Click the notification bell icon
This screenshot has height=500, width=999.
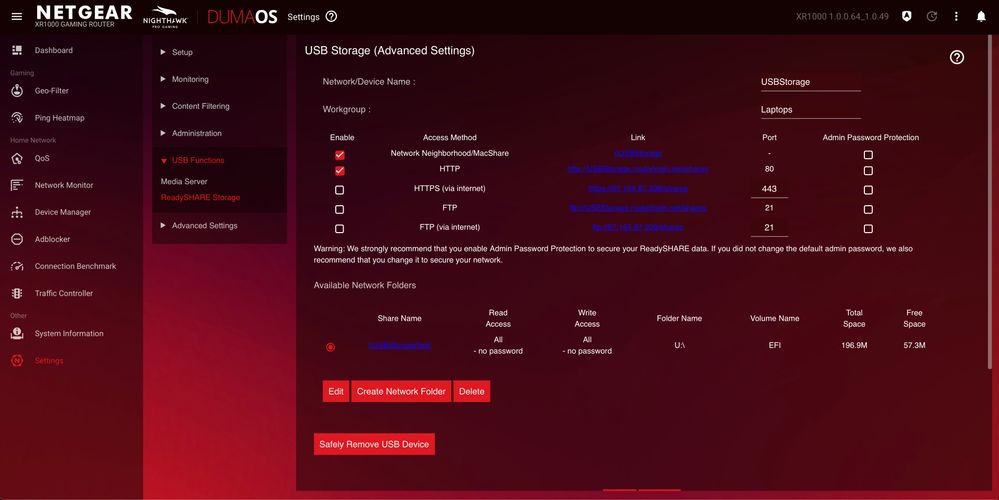click(x=980, y=17)
